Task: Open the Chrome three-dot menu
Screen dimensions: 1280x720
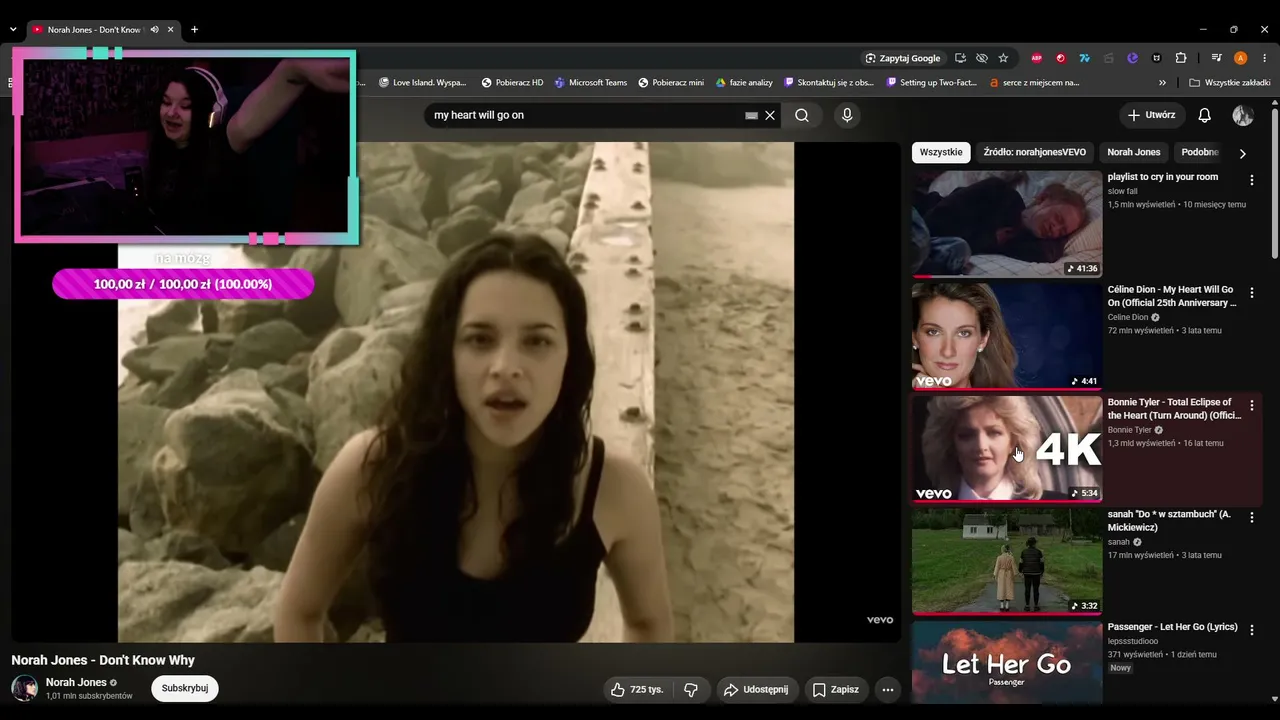Action: click(1264, 58)
